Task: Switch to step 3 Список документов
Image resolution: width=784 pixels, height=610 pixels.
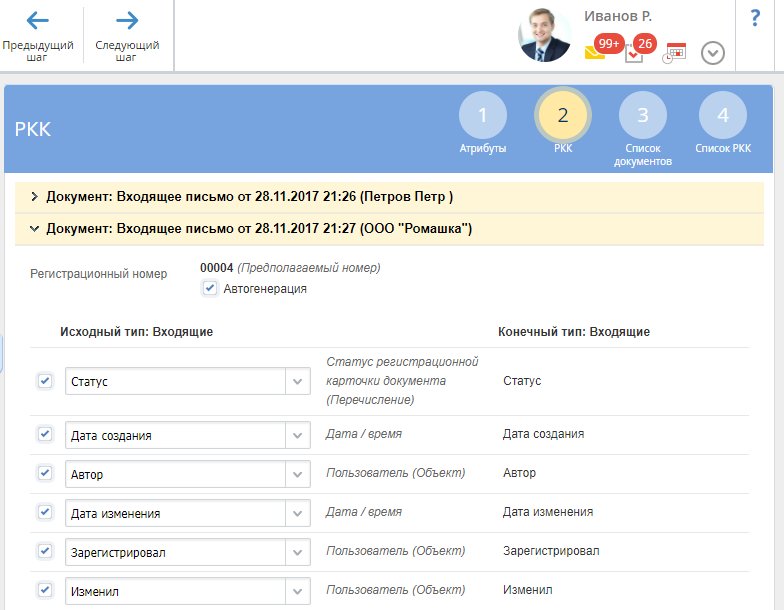Action: coord(642,129)
